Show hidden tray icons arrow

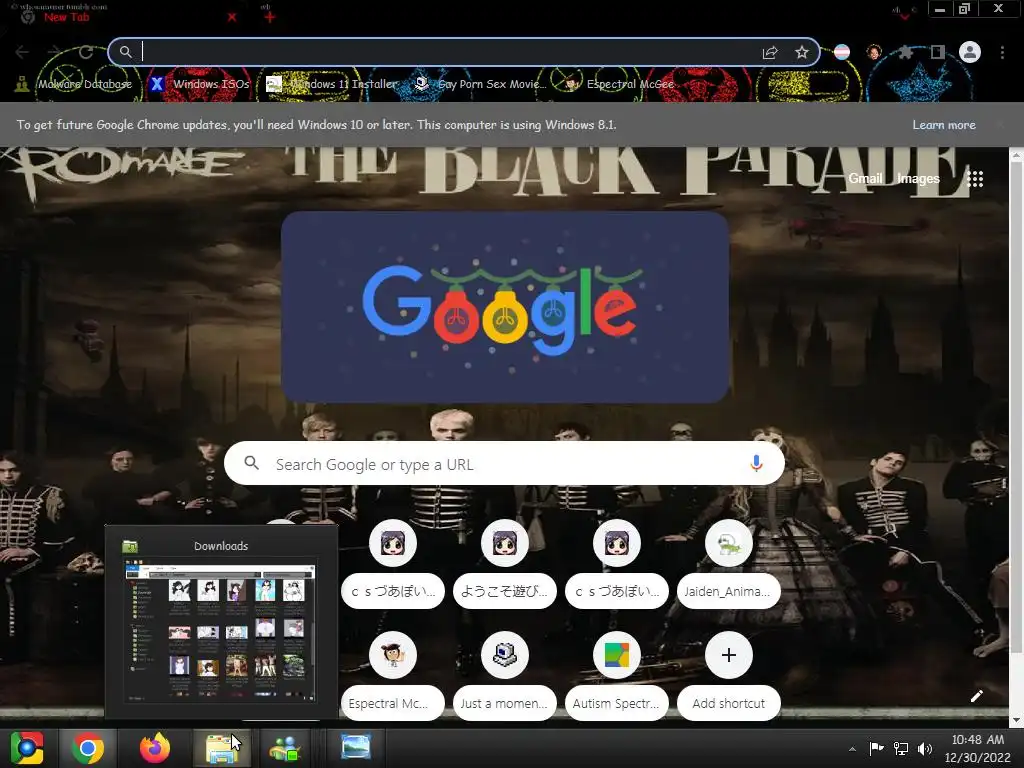coord(852,749)
